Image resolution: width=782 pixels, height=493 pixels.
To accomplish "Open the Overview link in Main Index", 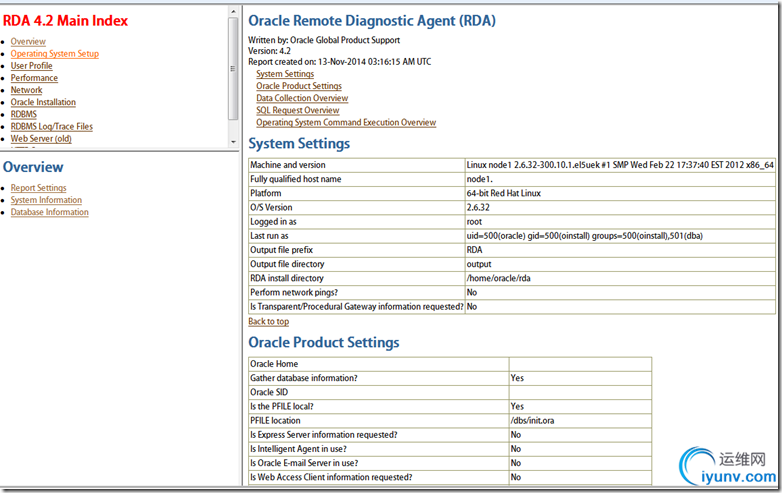I will 28,42.
